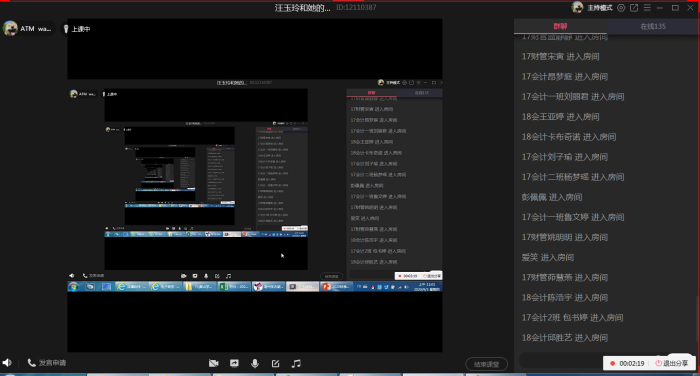This screenshot has height=376, width=700.
Task: Click the chat message input field
Action: click(561, 360)
